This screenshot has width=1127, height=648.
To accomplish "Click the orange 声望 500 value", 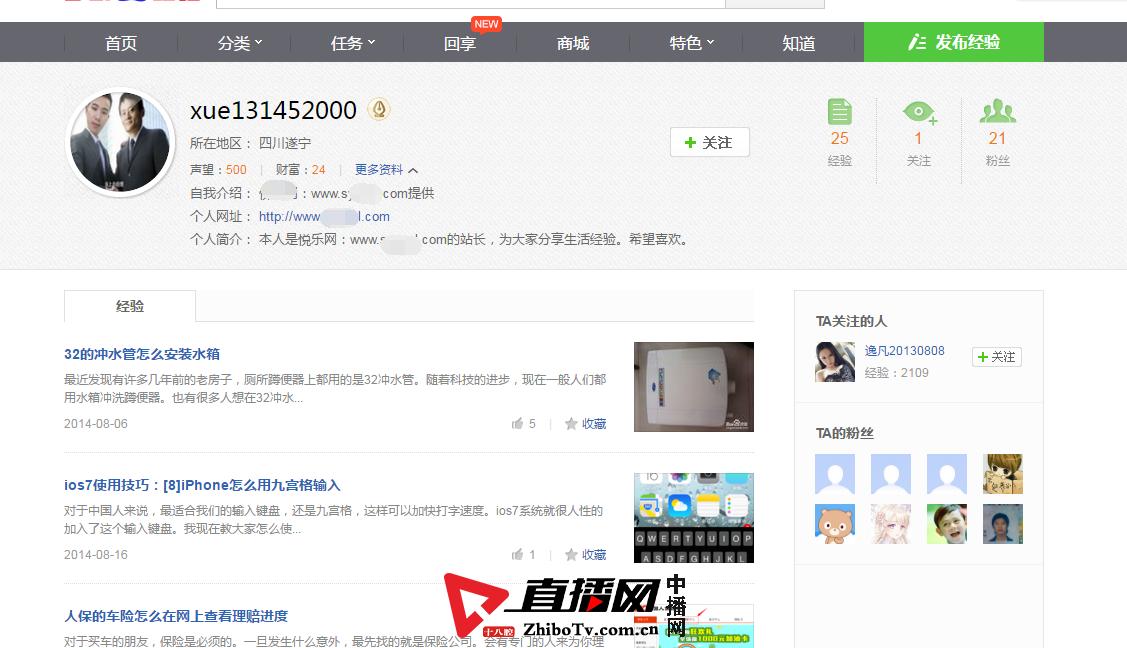I will click(x=234, y=170).
